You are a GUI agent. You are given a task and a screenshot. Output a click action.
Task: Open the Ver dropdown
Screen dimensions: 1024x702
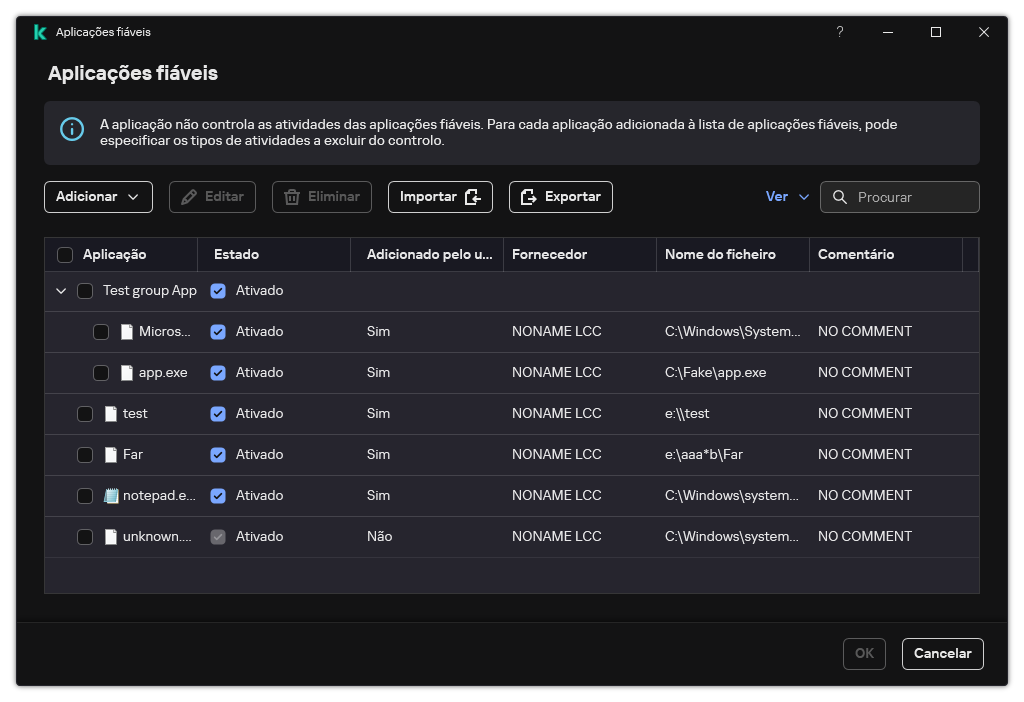point(787,197)
